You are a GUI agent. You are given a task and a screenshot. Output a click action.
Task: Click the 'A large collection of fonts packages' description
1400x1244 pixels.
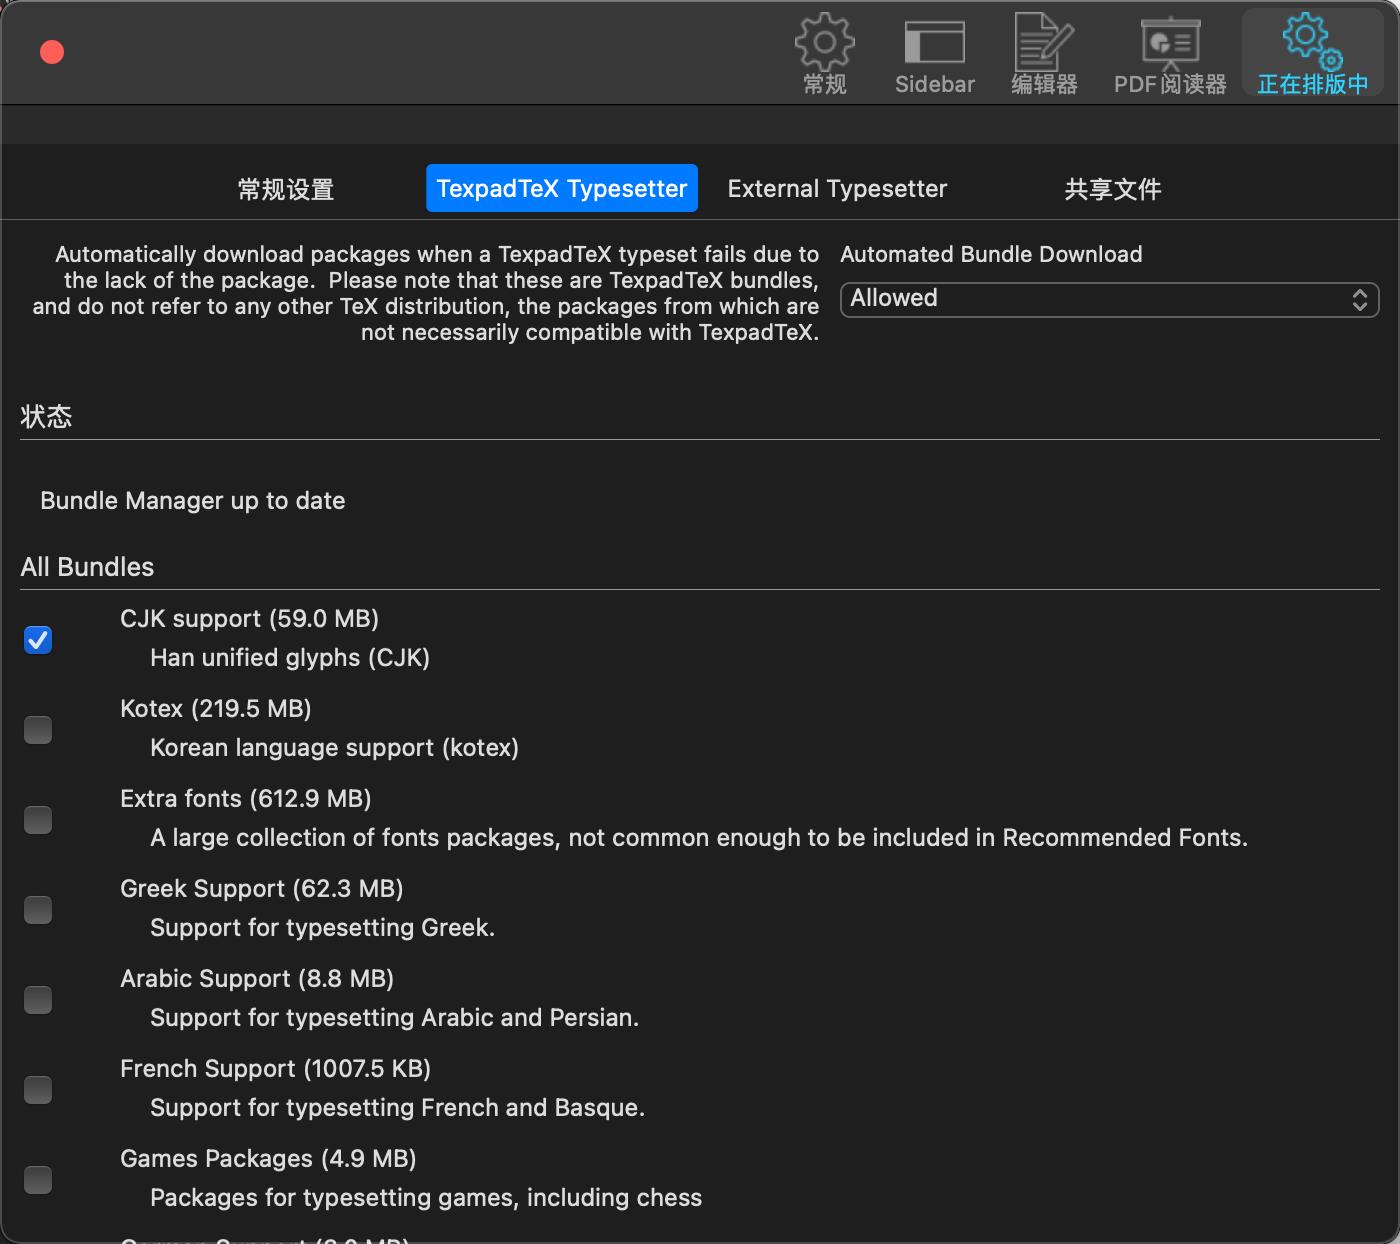[x=699, y=838]
